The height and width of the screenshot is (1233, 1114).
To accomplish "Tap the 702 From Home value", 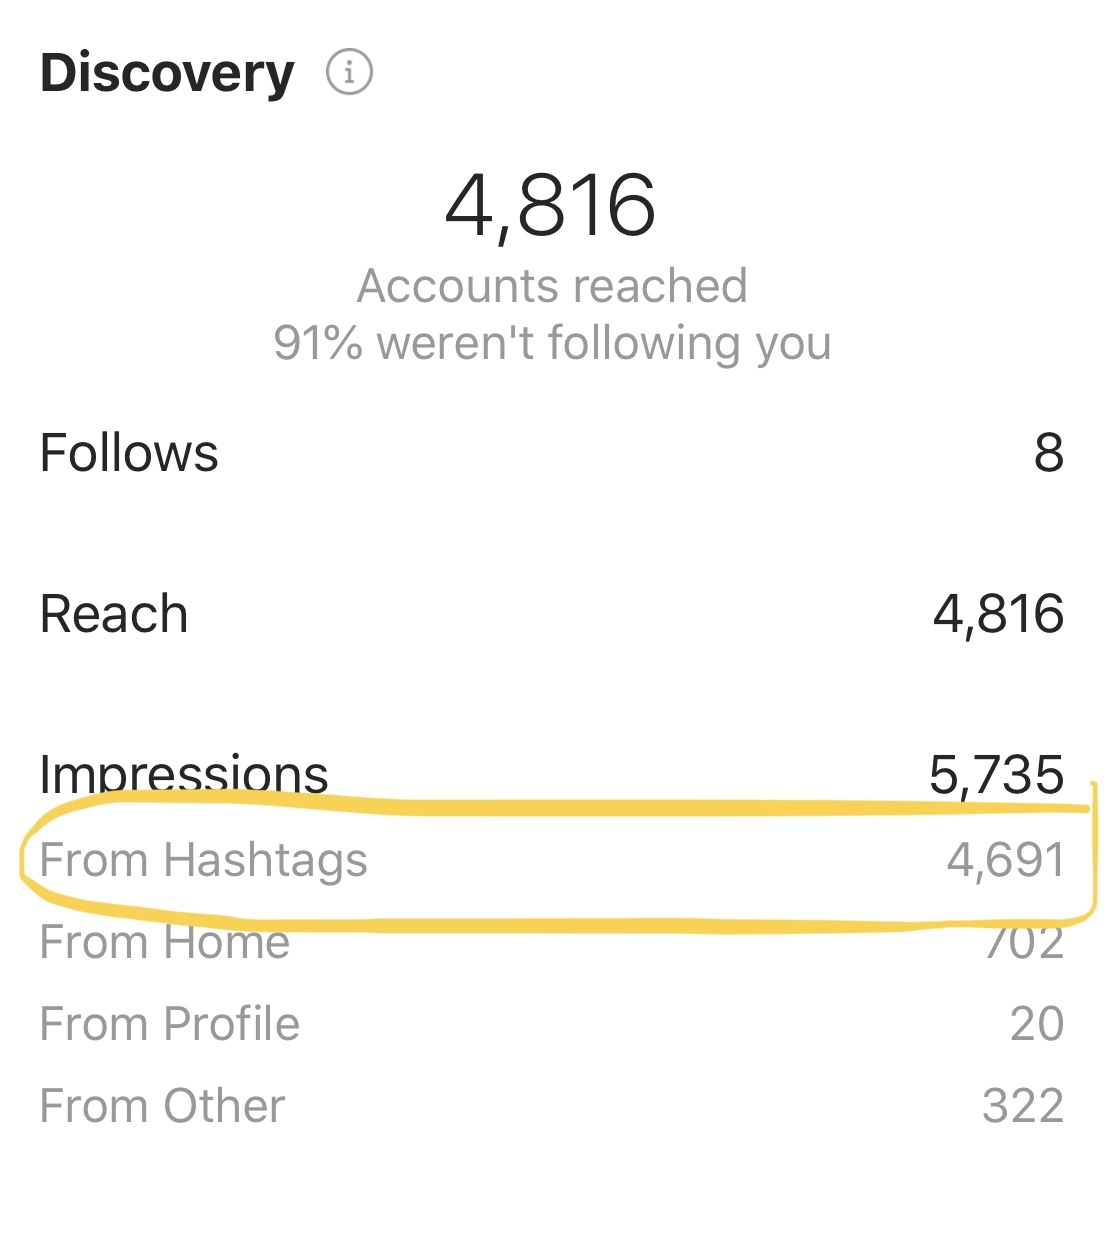I will 1024,944.
